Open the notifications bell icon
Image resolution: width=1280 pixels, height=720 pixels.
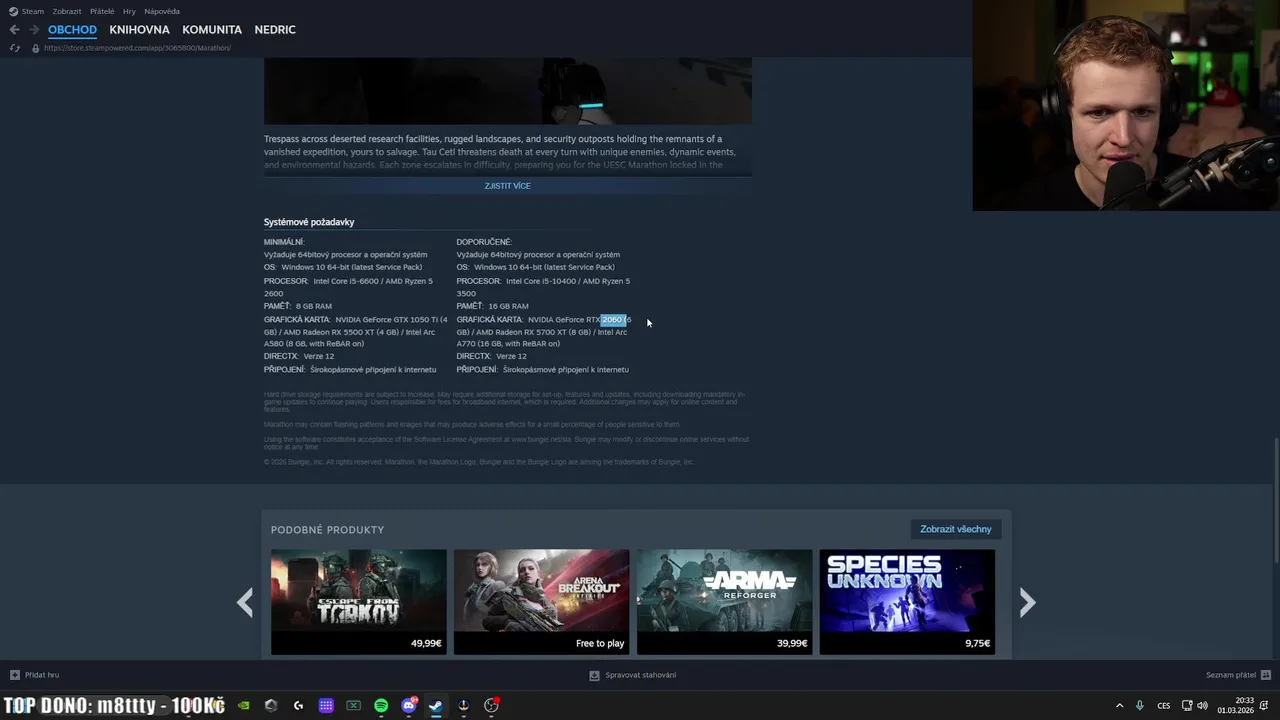1263,706
